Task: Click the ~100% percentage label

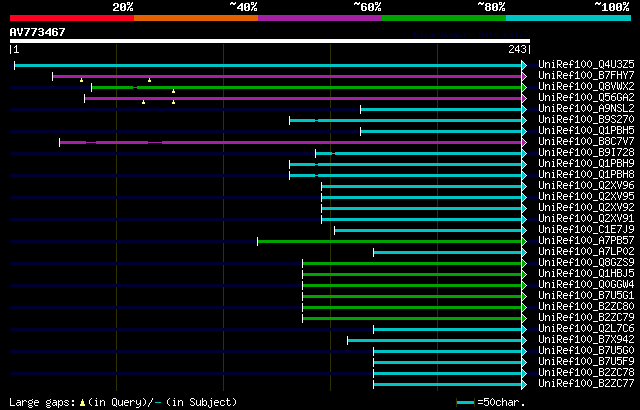Action: click(611, 7)
